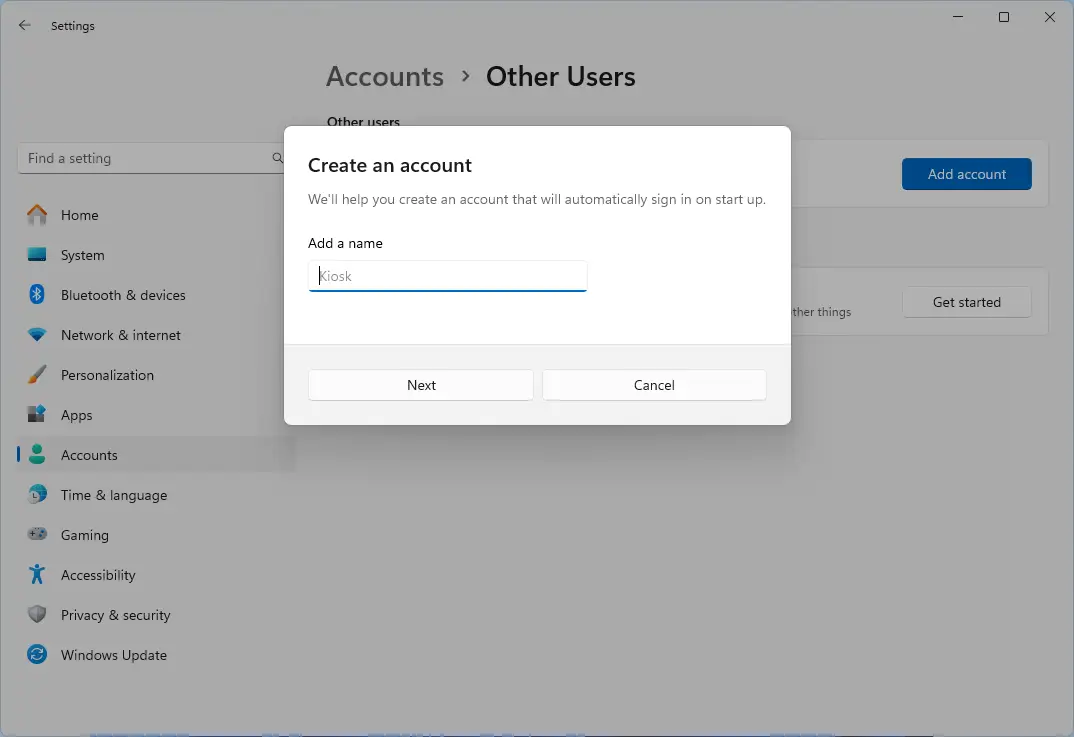Click the Create an account title
Image resolution: width=1074 pixels, height=737 pixels.
click(390, 165)
